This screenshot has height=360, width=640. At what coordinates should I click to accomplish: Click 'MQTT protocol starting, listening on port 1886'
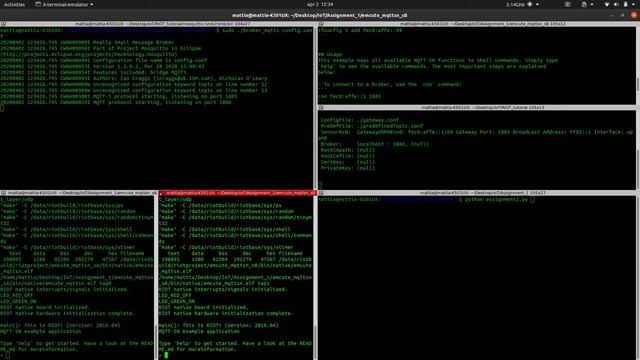click(x=162, y=102)
